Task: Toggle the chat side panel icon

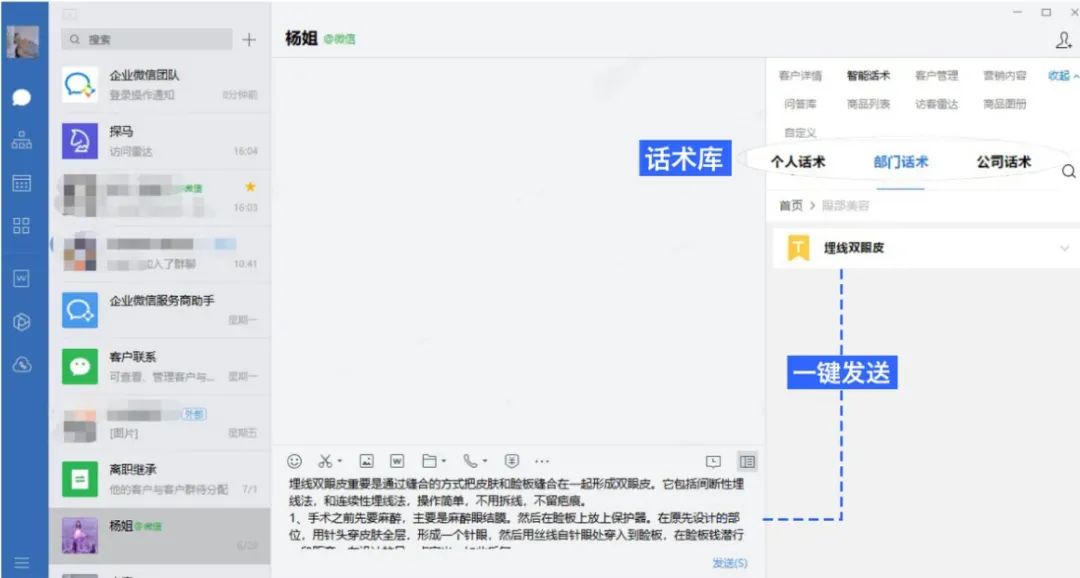Action: 746,461
